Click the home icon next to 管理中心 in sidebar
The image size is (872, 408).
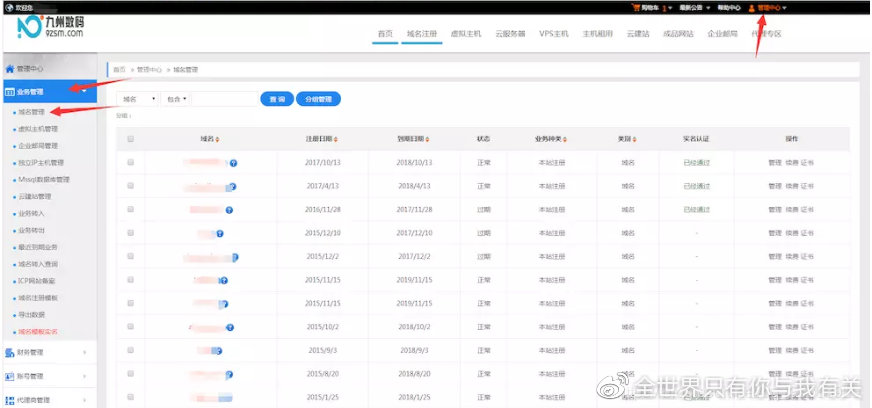click(10, 69)
